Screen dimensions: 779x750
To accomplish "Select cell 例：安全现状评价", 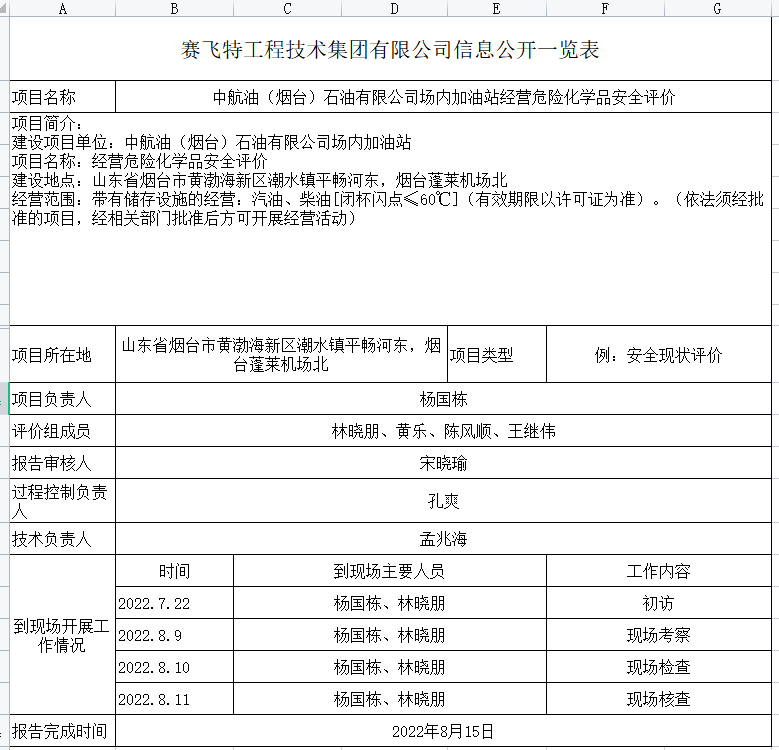I will 659,354.
